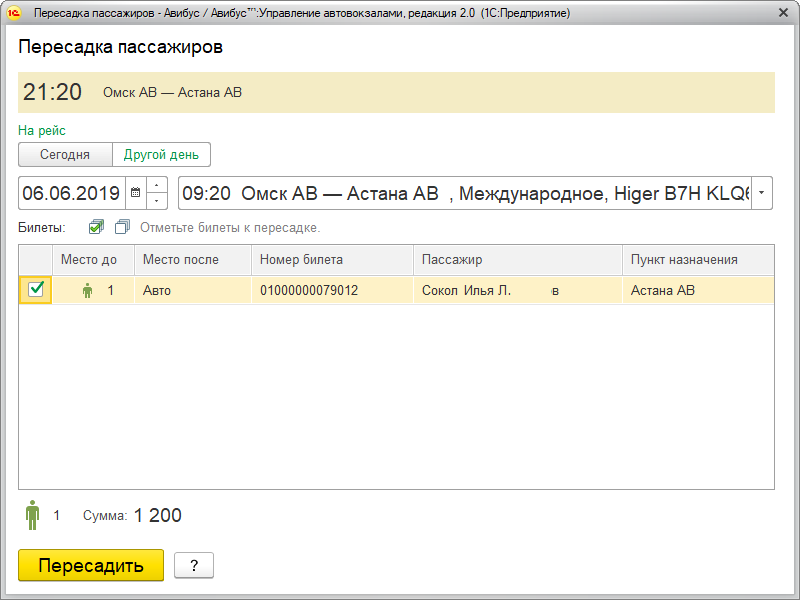800x600 pixels.
Task: Click the trip field 09:20 Омск АВ — Астана АВ
Action: click(463, 193)
